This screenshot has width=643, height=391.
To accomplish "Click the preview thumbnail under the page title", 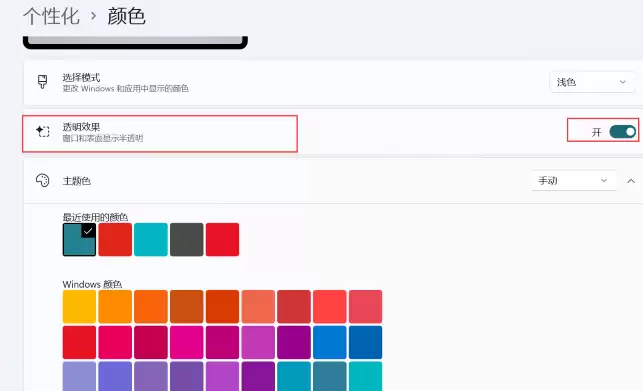I will click(x=135, y=43).
